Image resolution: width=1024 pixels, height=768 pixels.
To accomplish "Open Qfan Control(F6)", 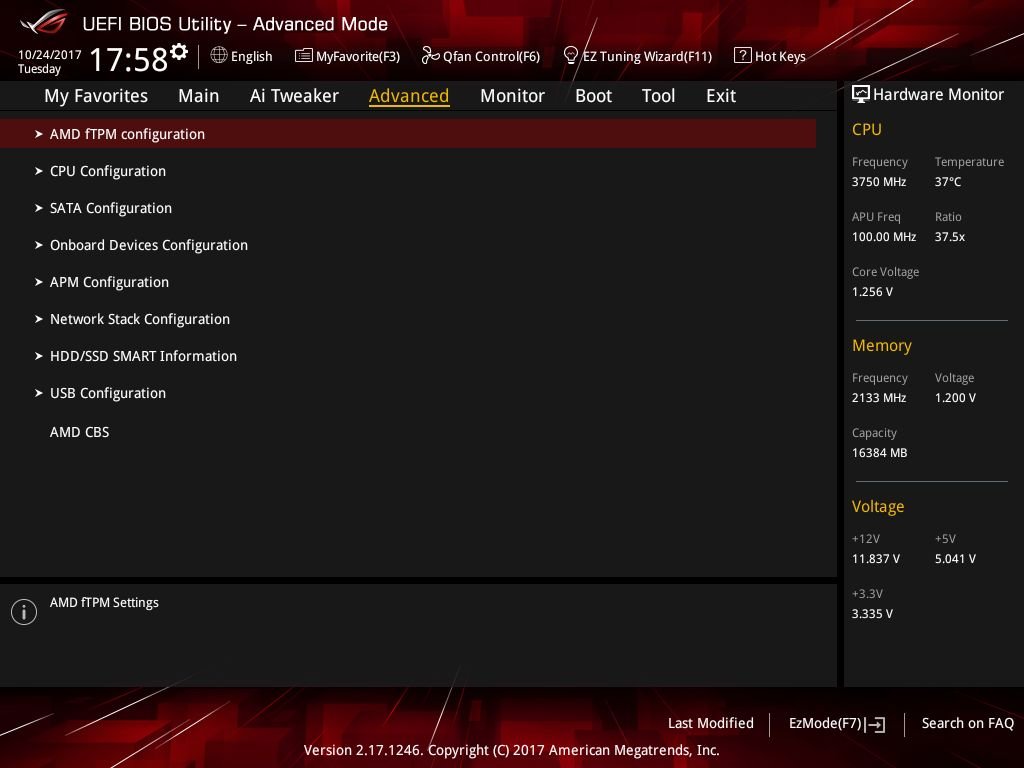I will tap(481, 56).
